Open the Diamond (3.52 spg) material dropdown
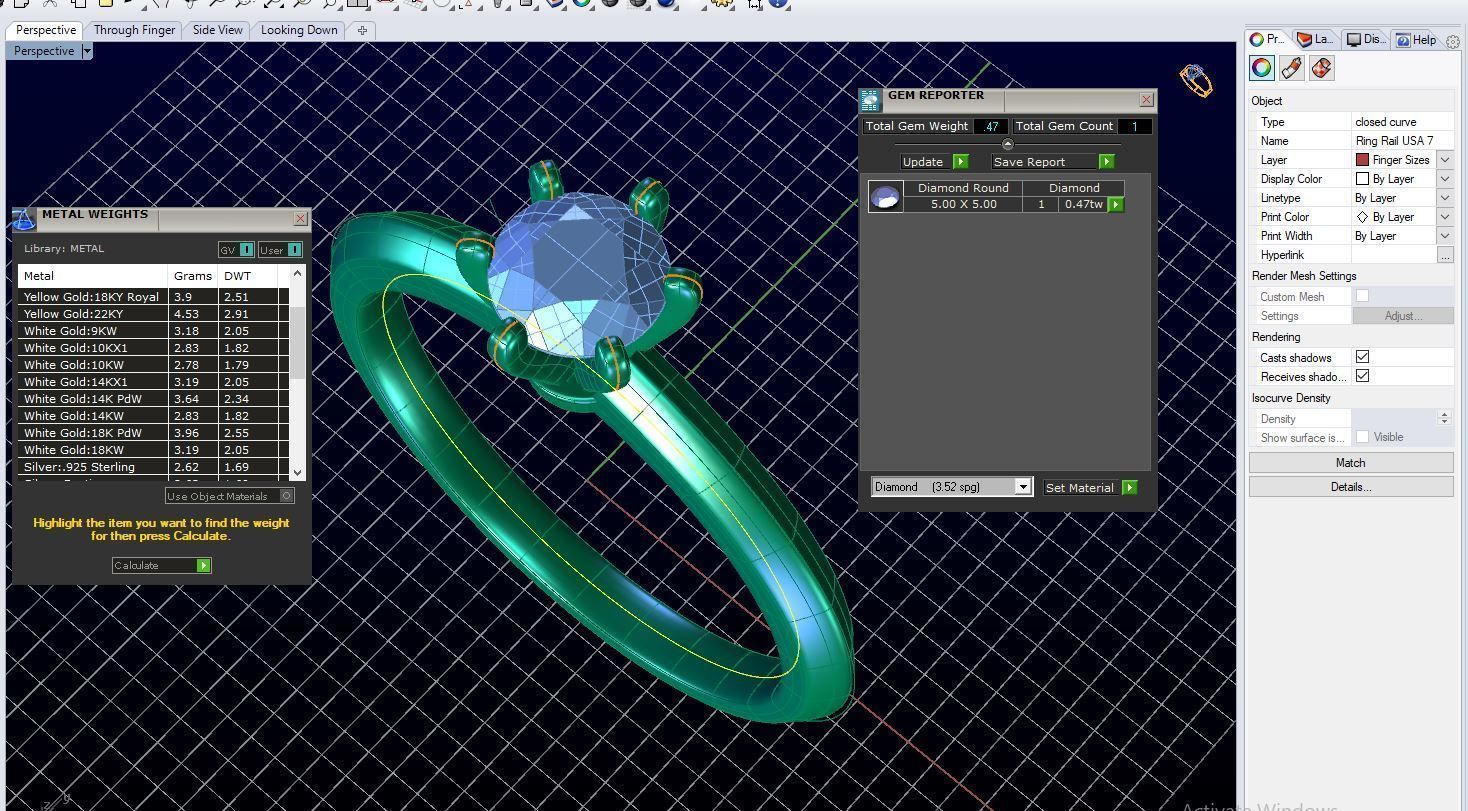 (x=1022, y=487)
